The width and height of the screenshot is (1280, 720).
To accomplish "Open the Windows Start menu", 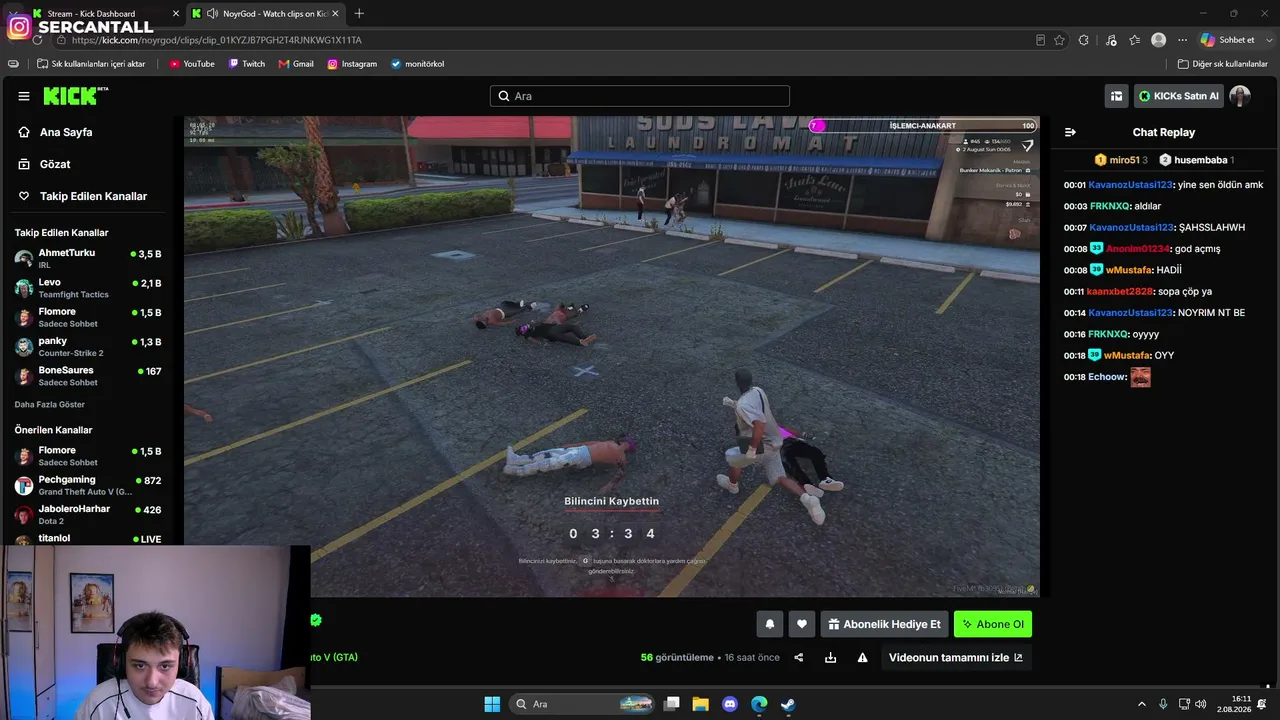I will click(492, 704).
